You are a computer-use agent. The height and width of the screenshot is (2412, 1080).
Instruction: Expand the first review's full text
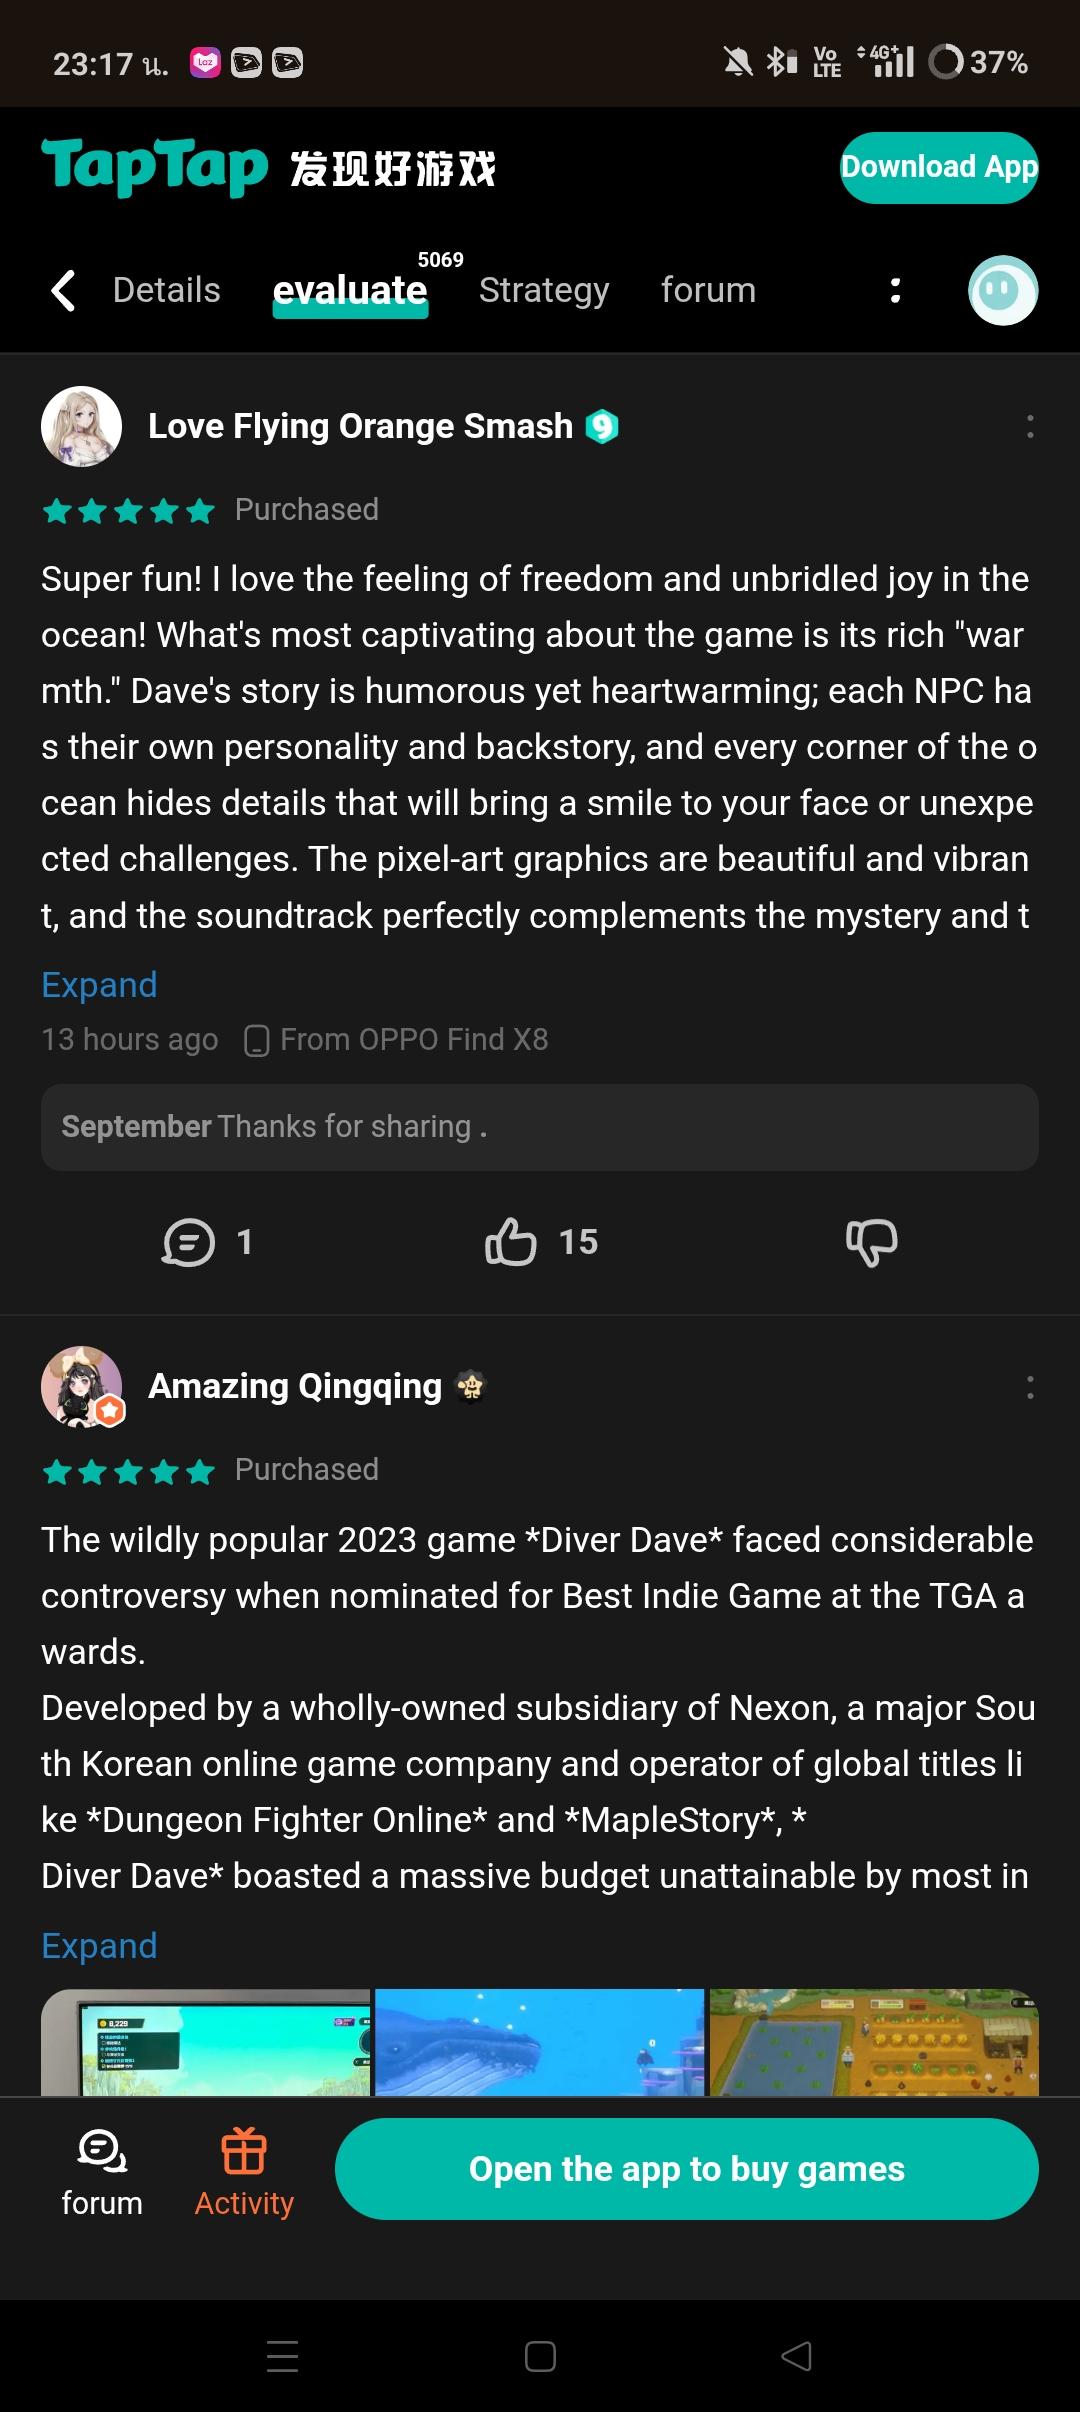[x=99, y=985]
